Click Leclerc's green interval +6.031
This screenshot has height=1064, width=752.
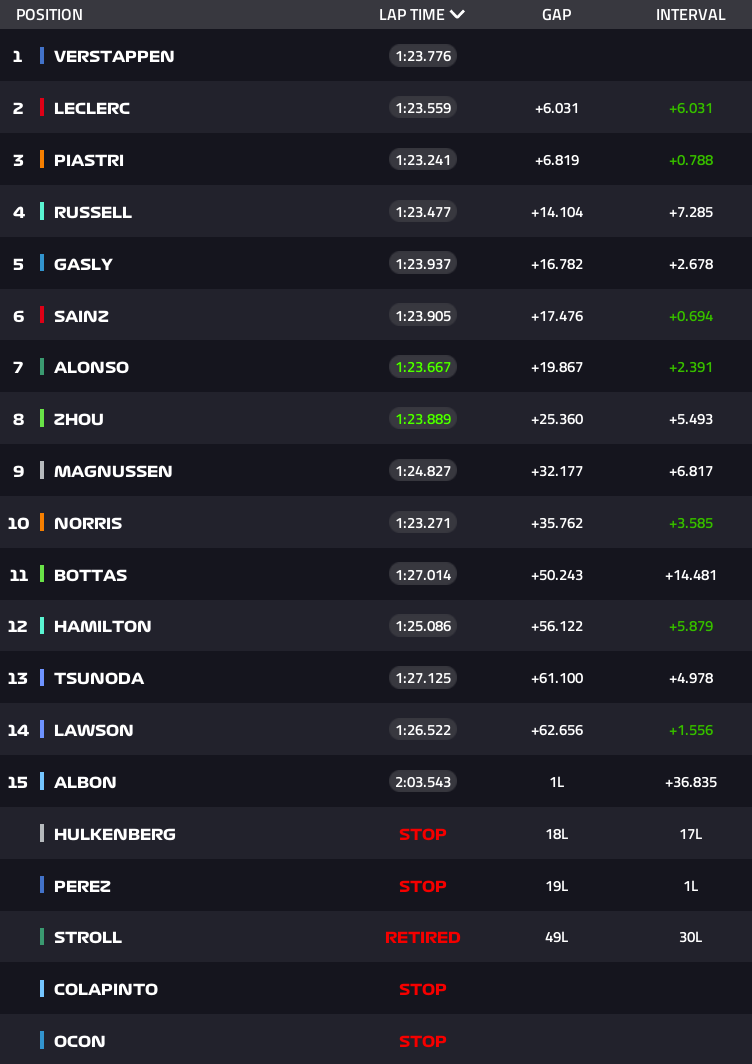691,108
